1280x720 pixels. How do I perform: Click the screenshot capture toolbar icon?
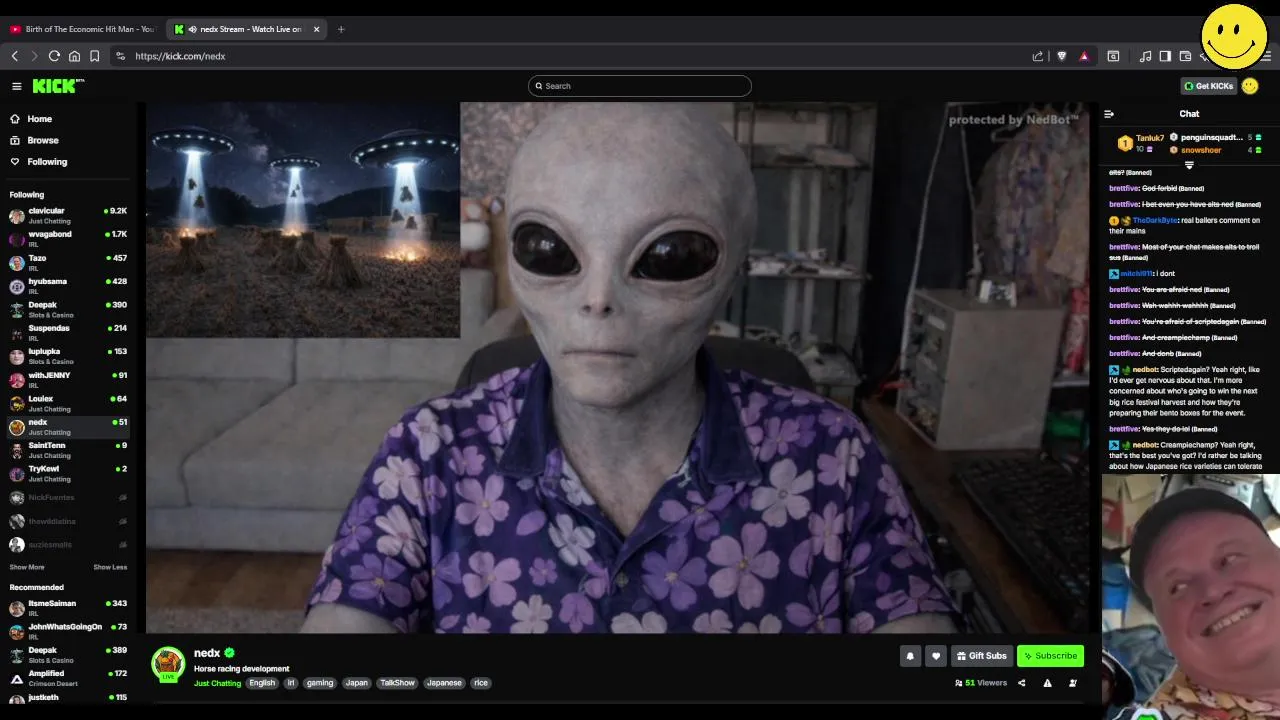coord(1113,56)
